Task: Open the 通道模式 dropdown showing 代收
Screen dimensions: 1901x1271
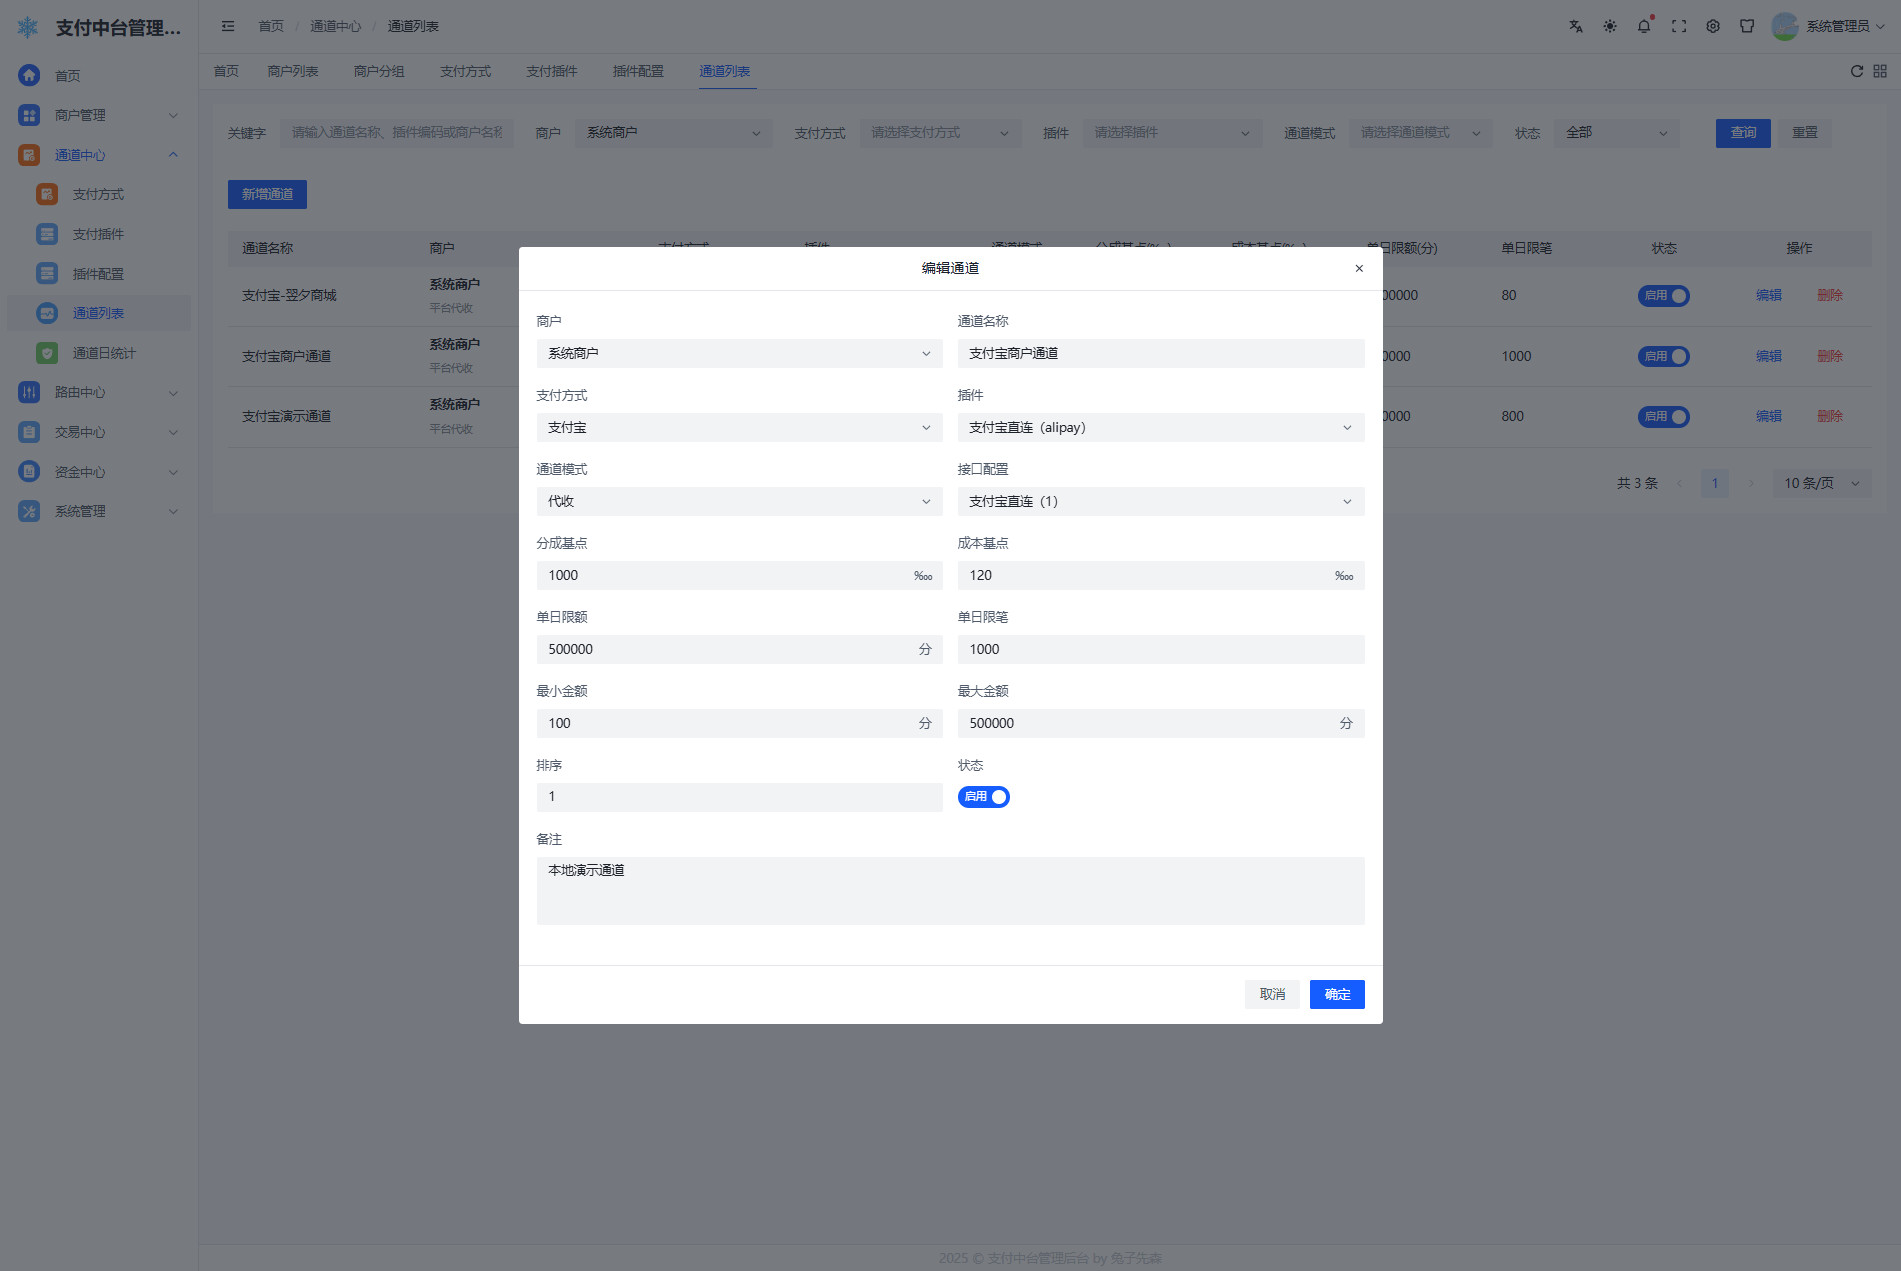Action: tap(739, 502)
